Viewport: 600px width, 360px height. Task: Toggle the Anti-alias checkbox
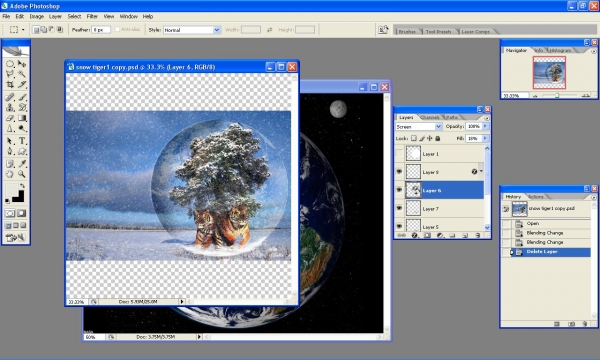117,29
